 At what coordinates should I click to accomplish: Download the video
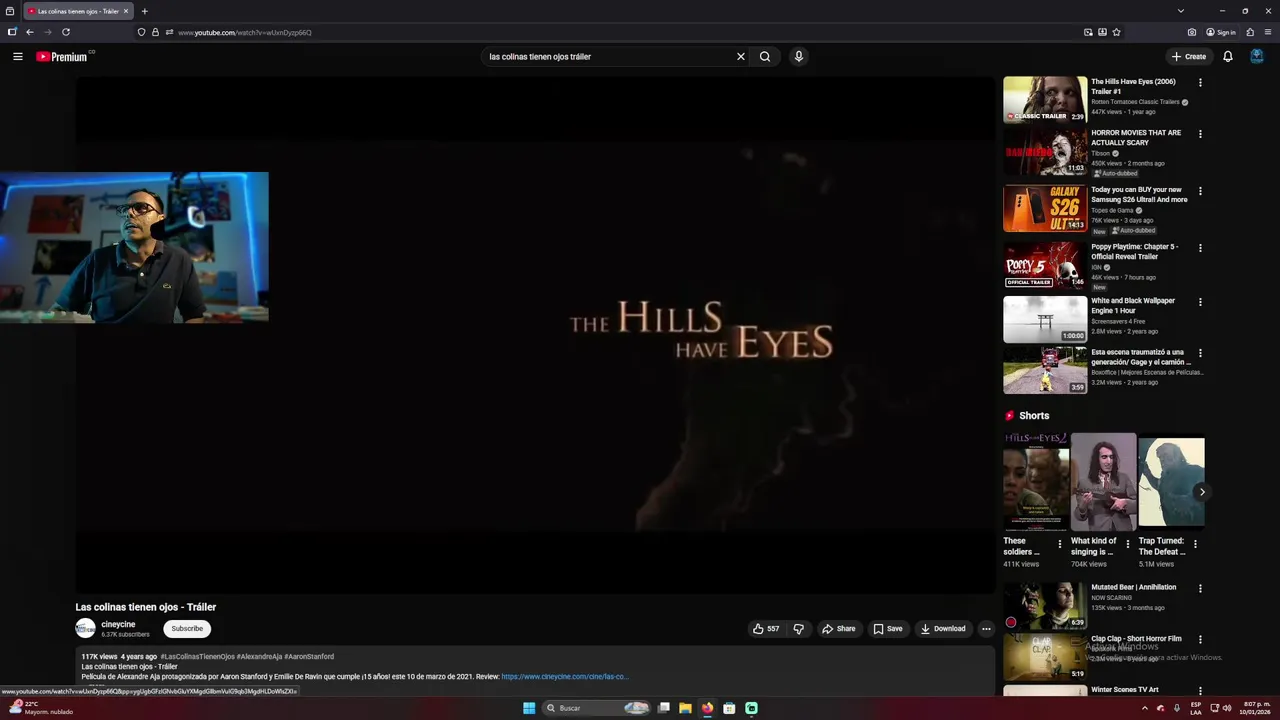coord(943,629)
